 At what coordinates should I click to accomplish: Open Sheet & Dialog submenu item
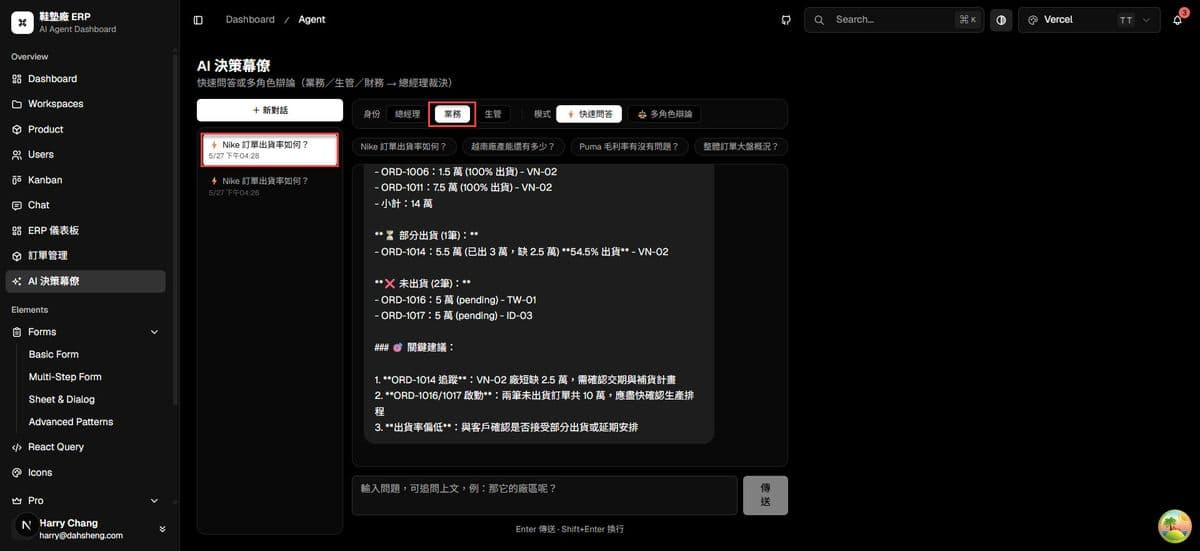coord(61,399)
